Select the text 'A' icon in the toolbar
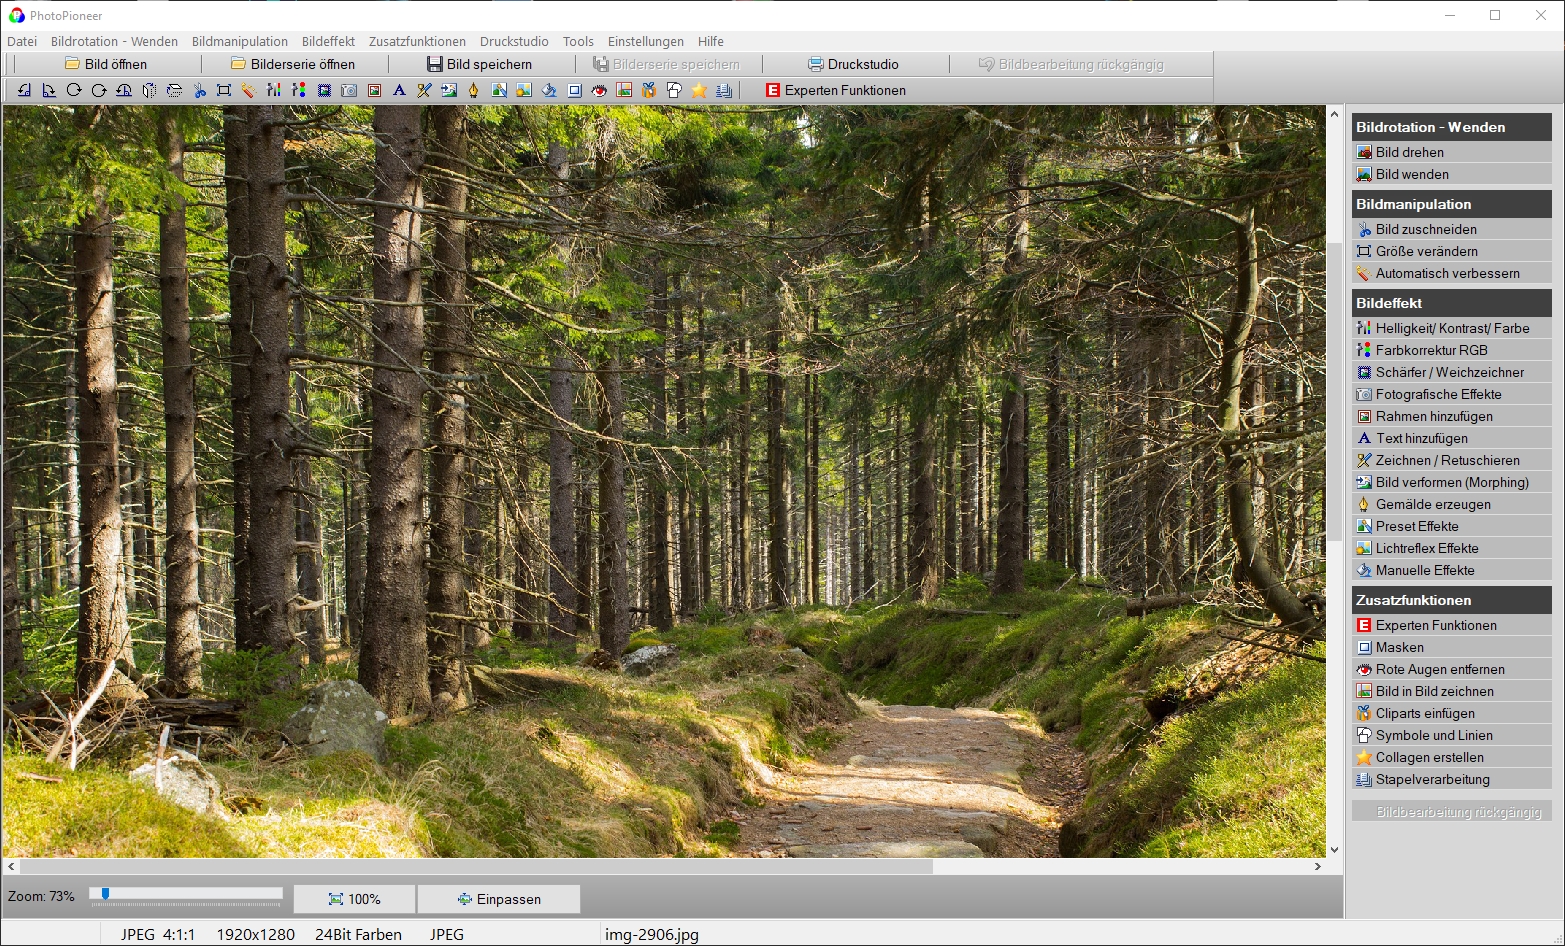The height and width of the screenshot is (946, 1565). 399,90
